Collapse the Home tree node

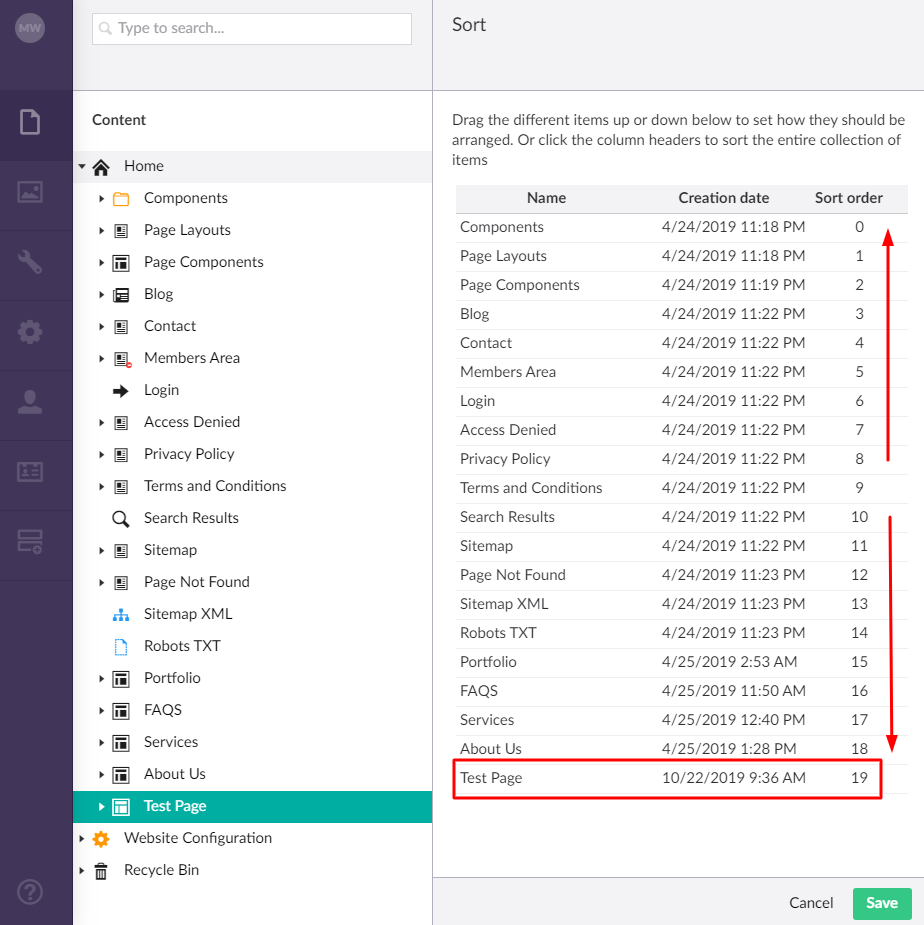point(82,166)
